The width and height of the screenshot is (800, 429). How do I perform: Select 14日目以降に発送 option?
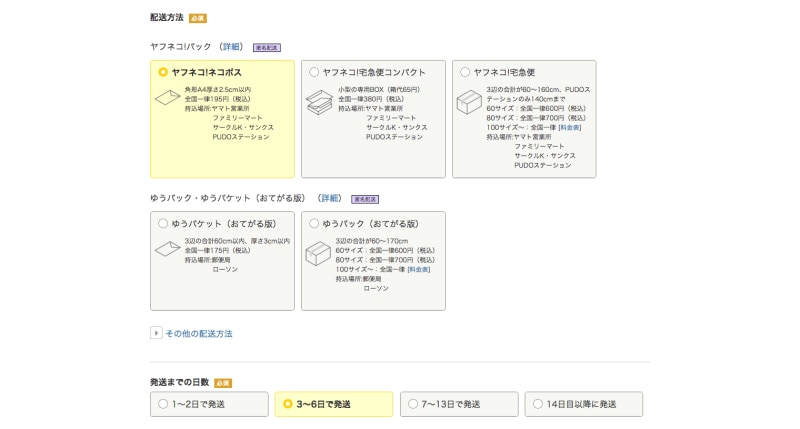pos(538,404)
